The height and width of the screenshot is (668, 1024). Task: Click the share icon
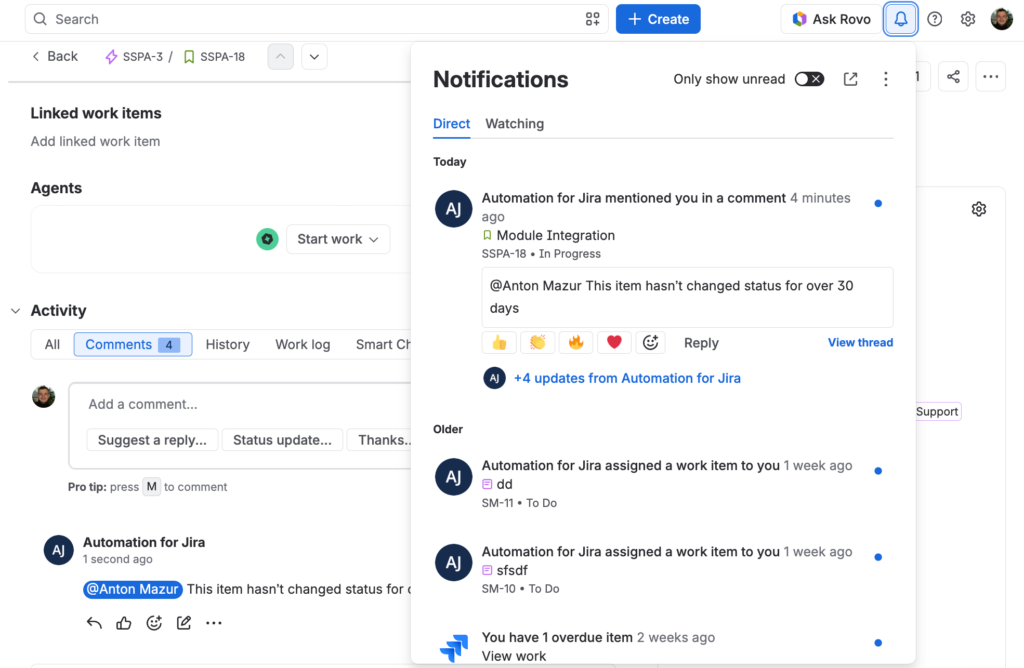[x=953, y=76]
